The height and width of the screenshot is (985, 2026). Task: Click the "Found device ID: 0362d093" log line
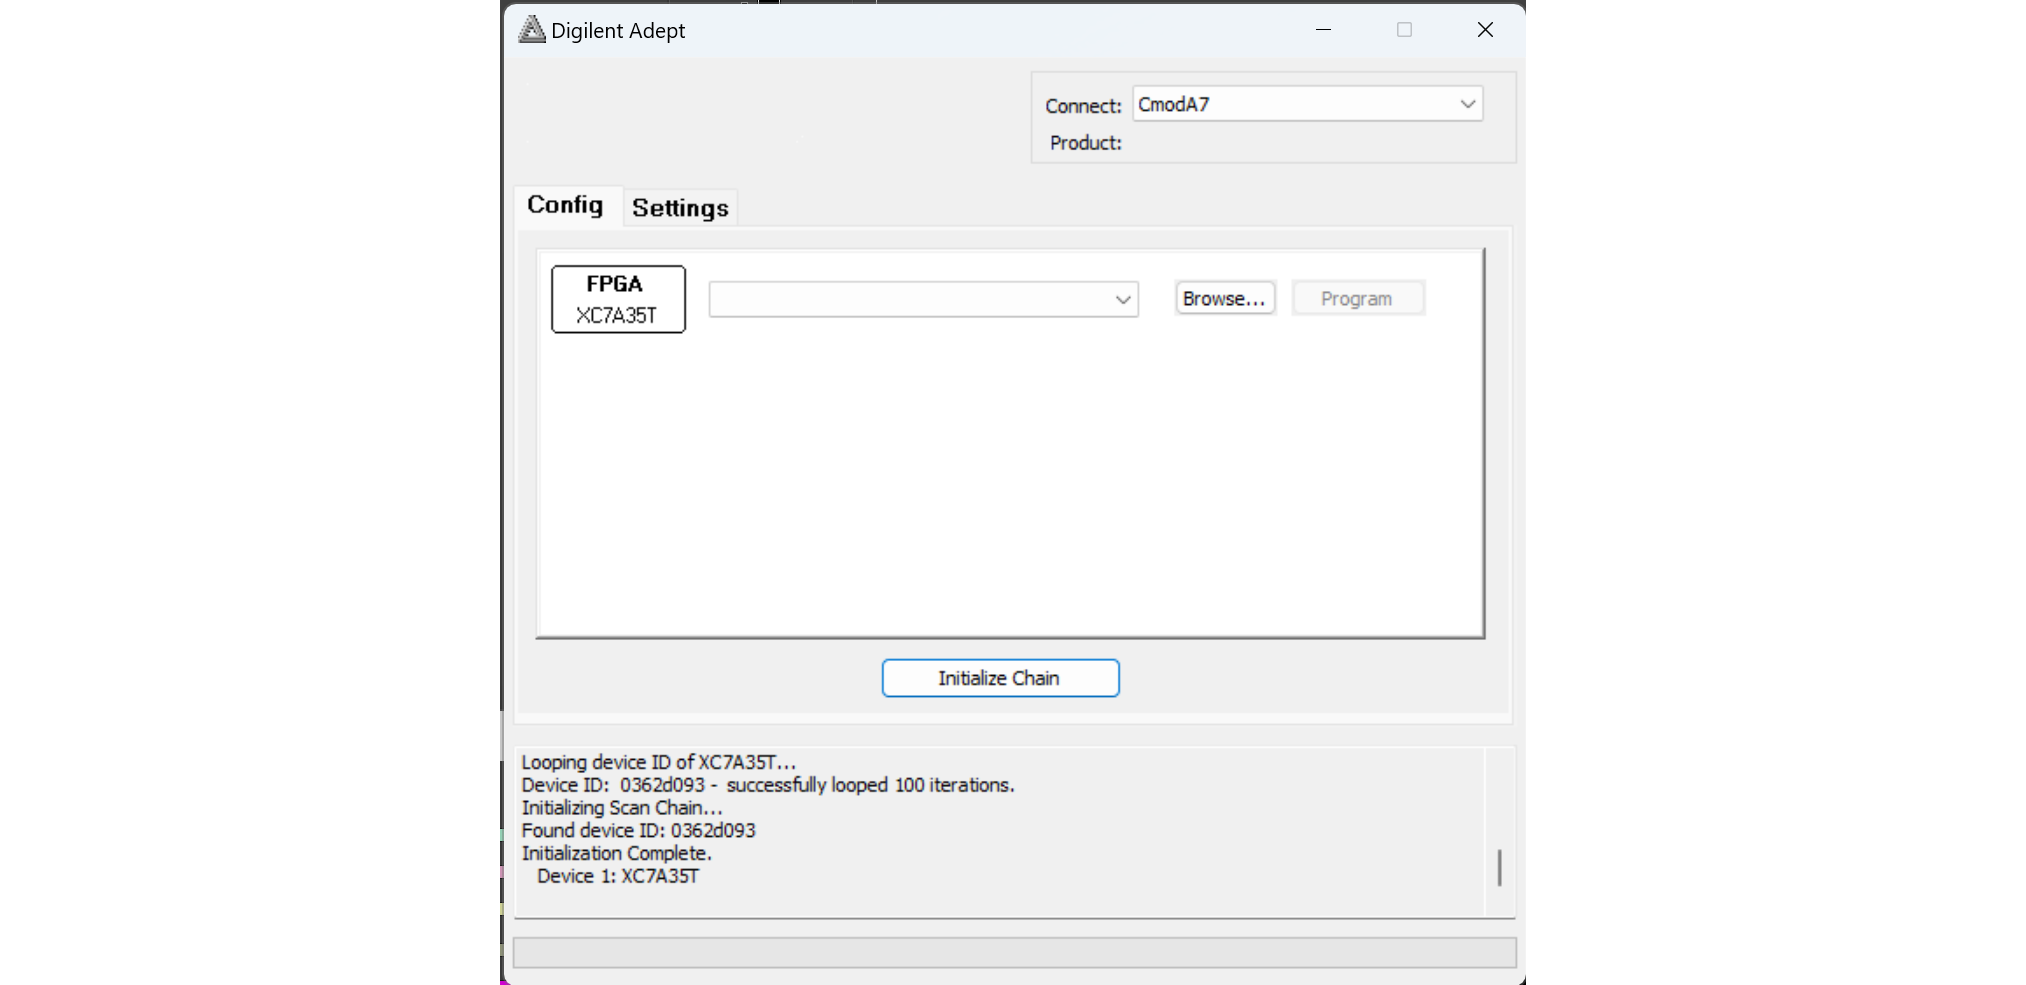click(638, 830)
